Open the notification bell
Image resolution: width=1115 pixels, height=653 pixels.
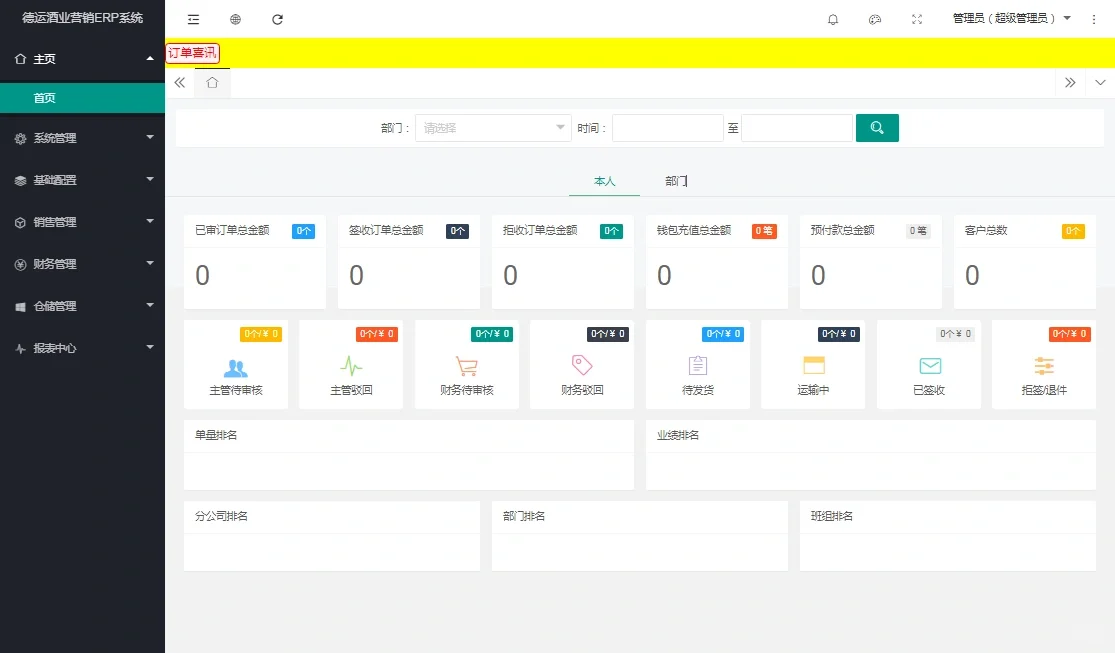(833, 19)
